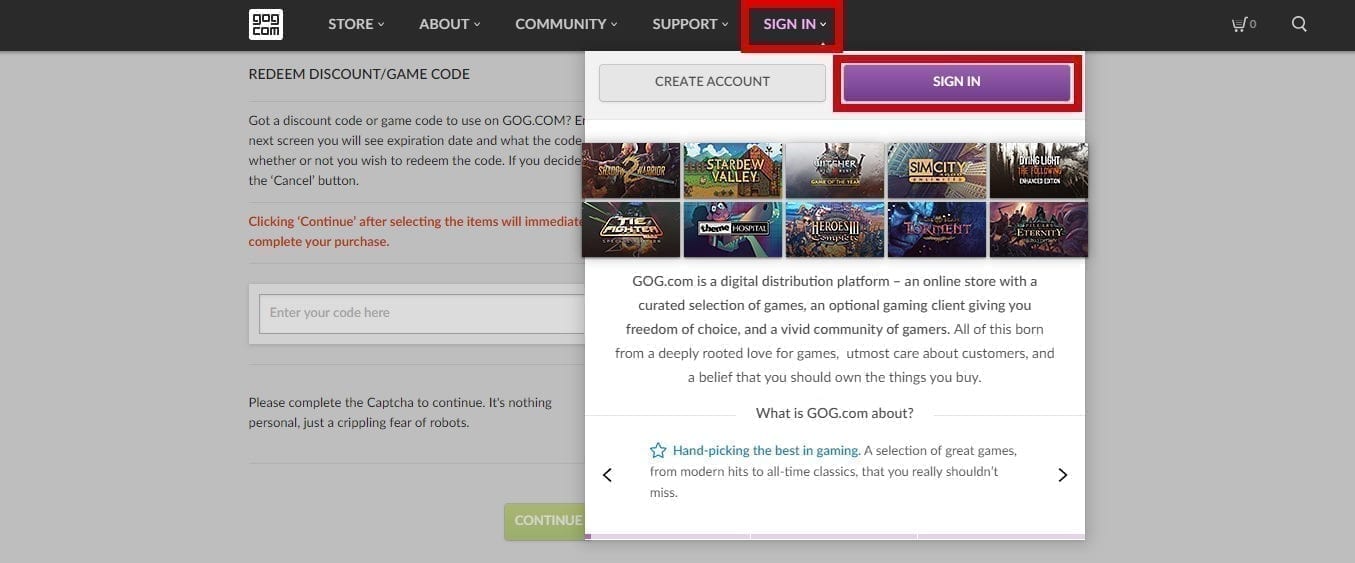Focus the Enter your code here field
This screenshot has width=1355, height=563.
tap(423, 313)
